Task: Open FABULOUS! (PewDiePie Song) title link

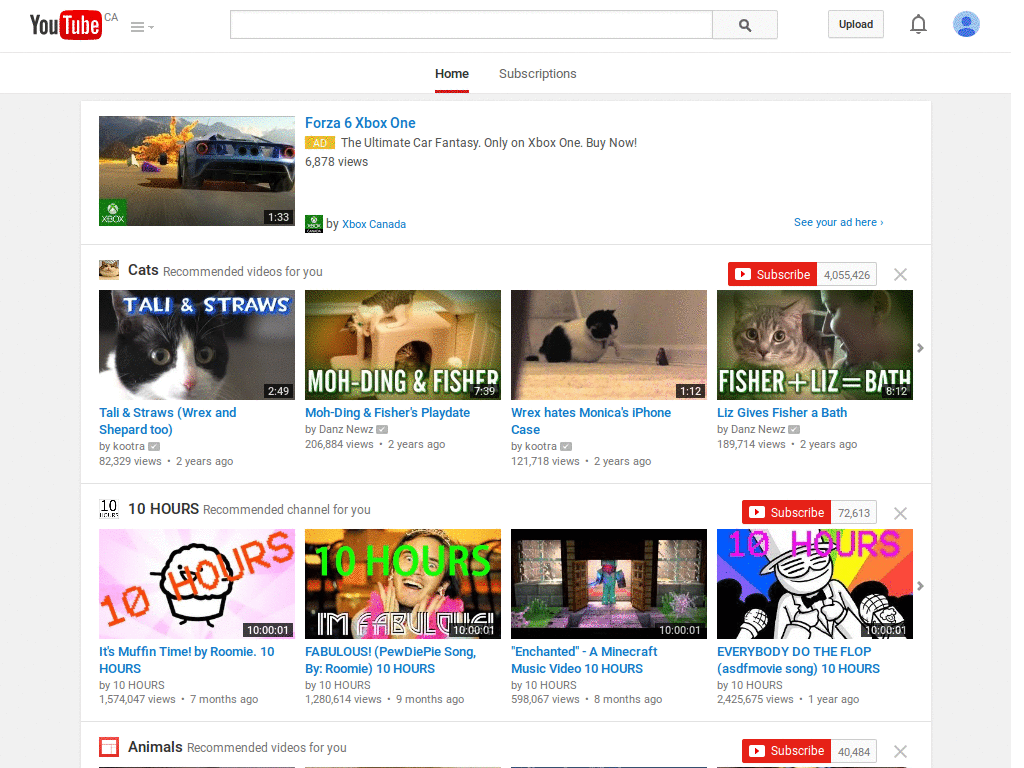Action: (x=391, y=660)
